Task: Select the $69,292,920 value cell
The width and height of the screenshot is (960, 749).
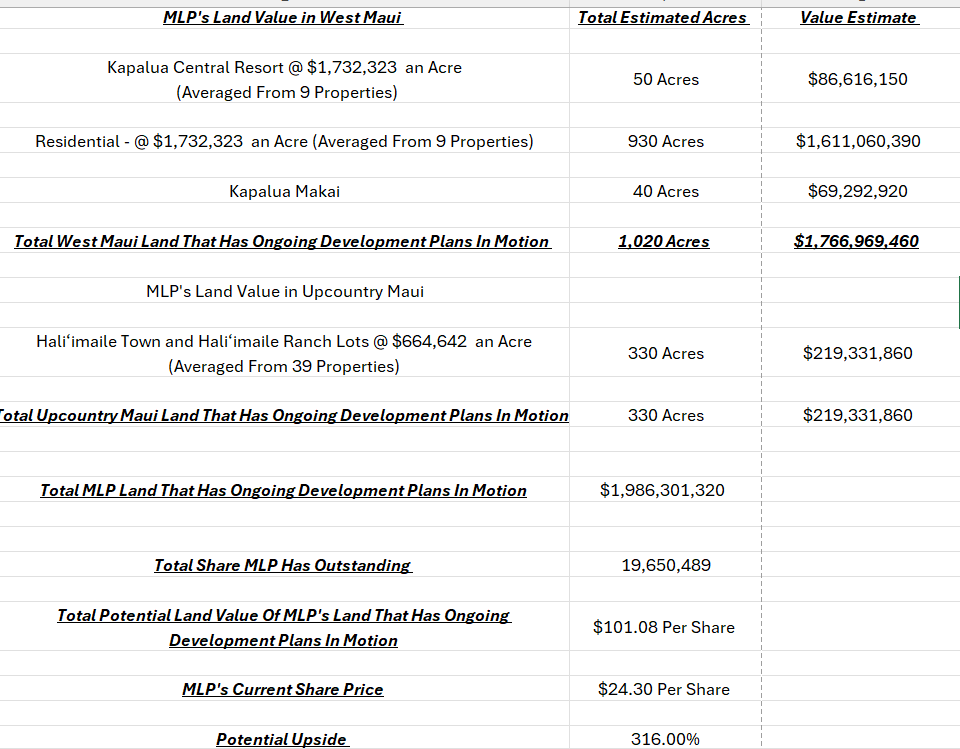Action: pyautogui.click(x=858, y=191)
